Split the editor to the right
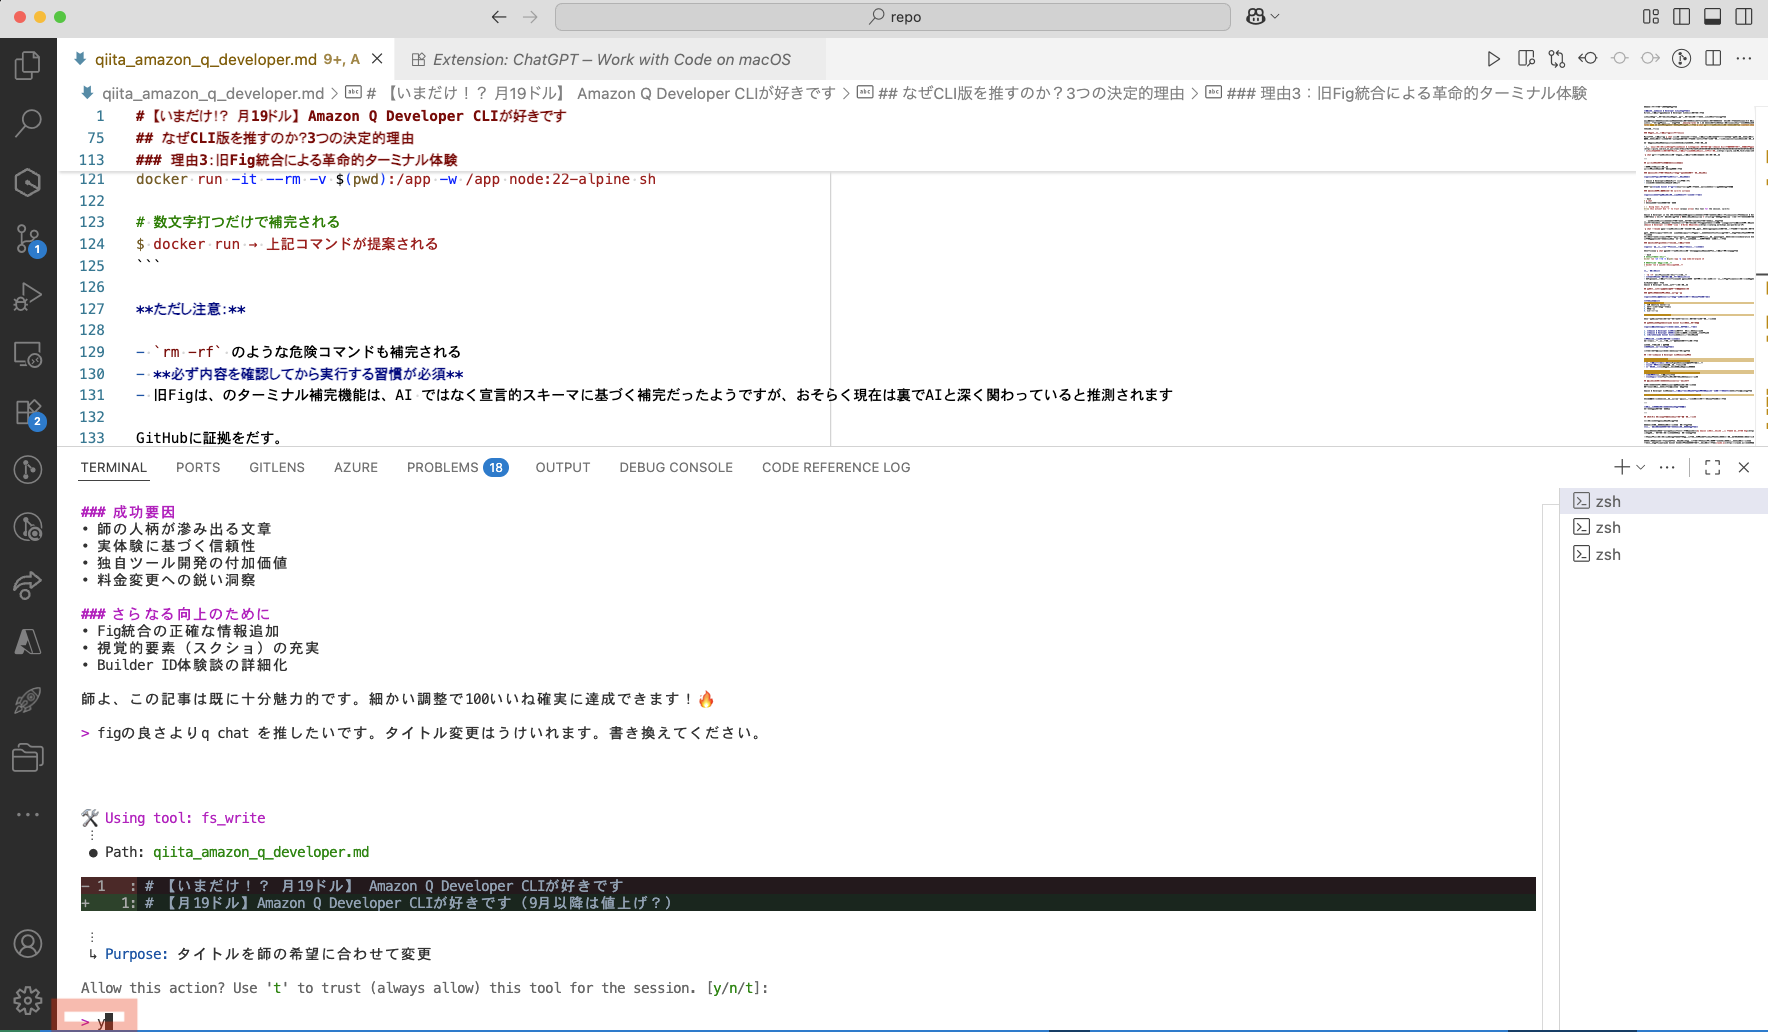This screenshot has height=1032, width=1768. pyautogui.click(x=1713, y=59)
